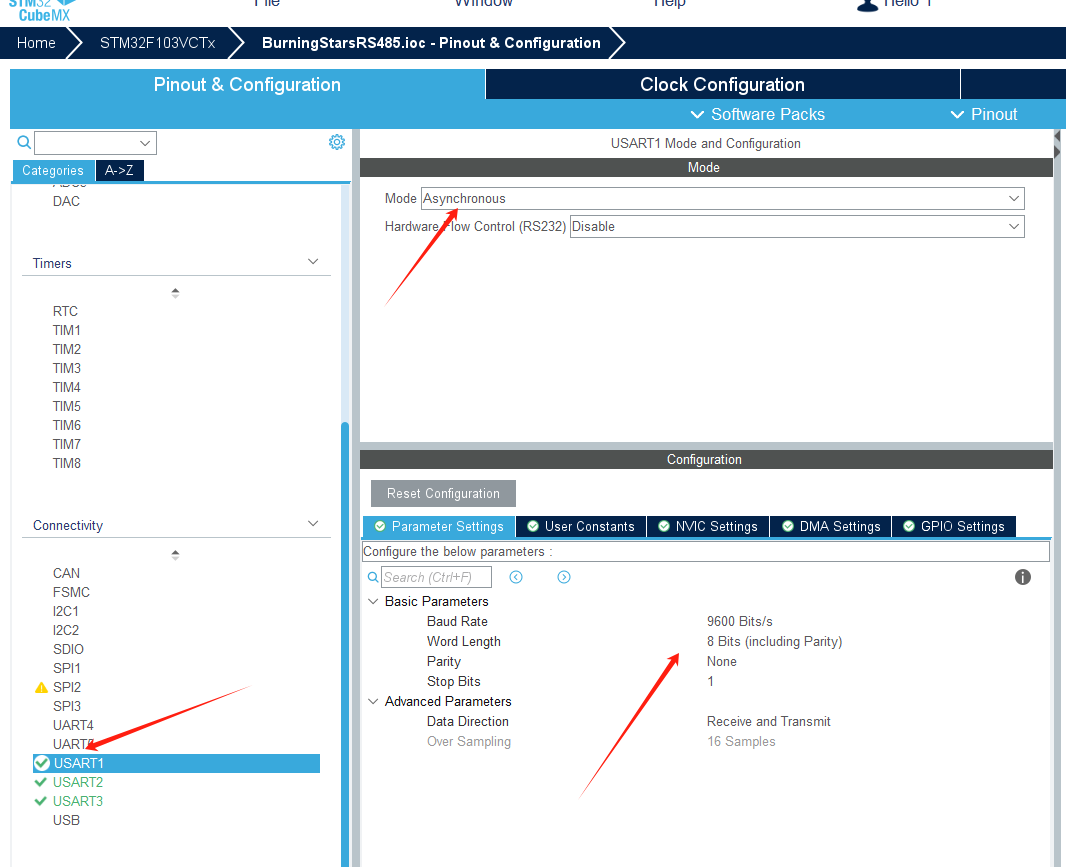Click the Reset Configuration button
The height and width of the screenshot is (867, 1066).
tap(443, 494)
